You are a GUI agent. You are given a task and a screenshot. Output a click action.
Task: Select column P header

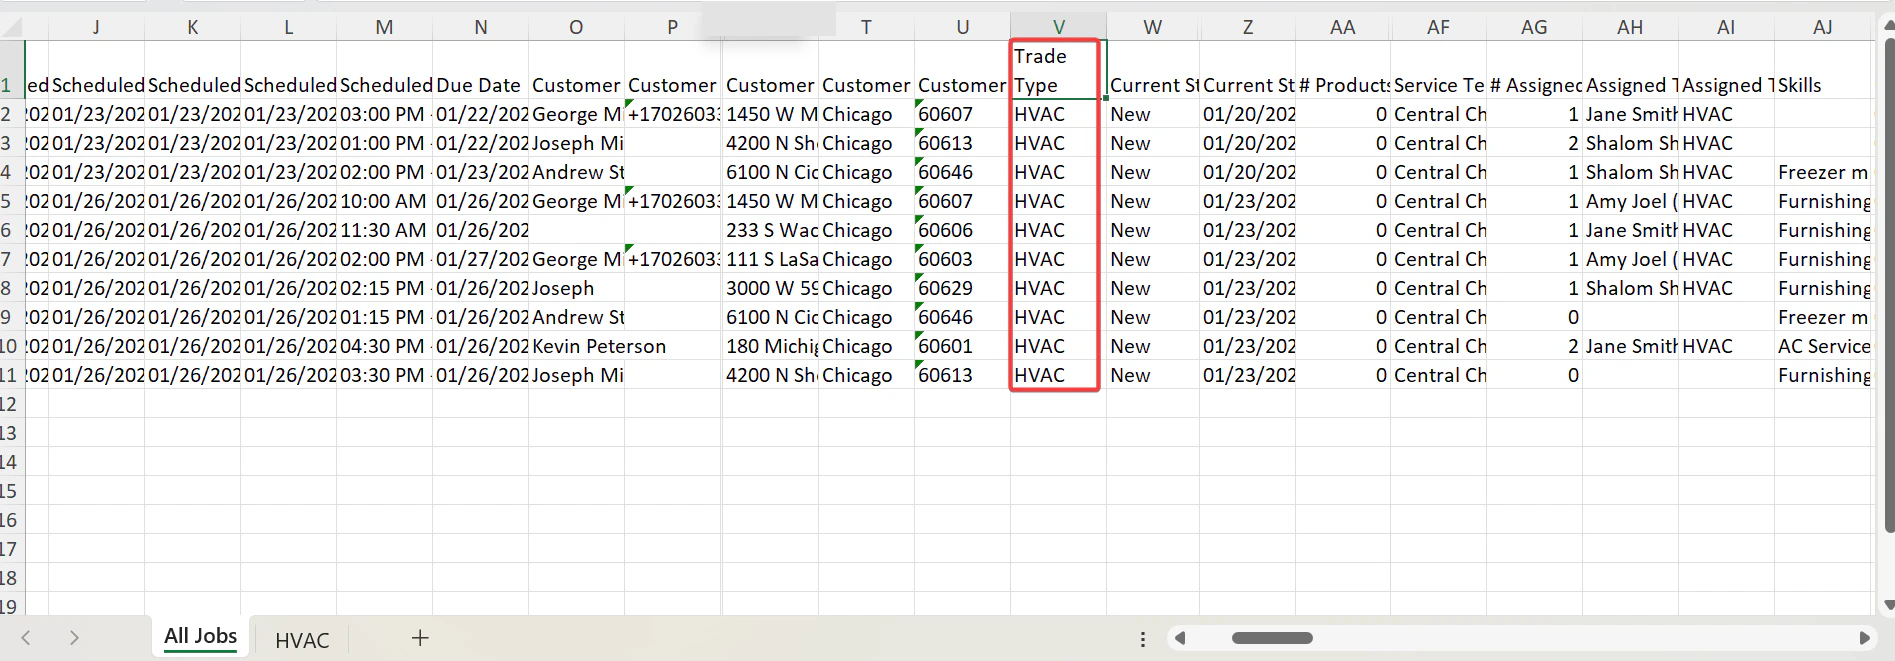[x=672, y=27]
